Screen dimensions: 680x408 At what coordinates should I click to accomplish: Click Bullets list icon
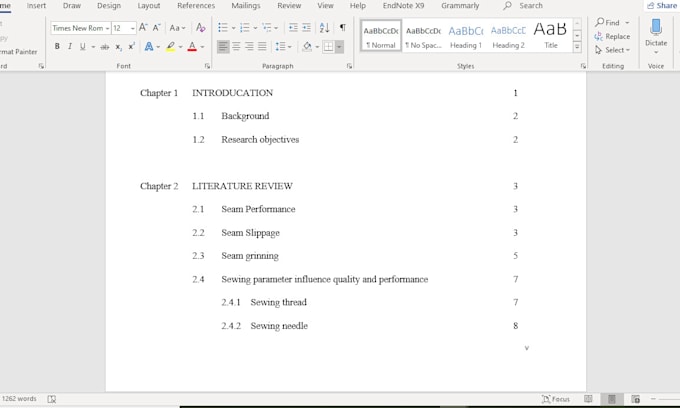223,28
